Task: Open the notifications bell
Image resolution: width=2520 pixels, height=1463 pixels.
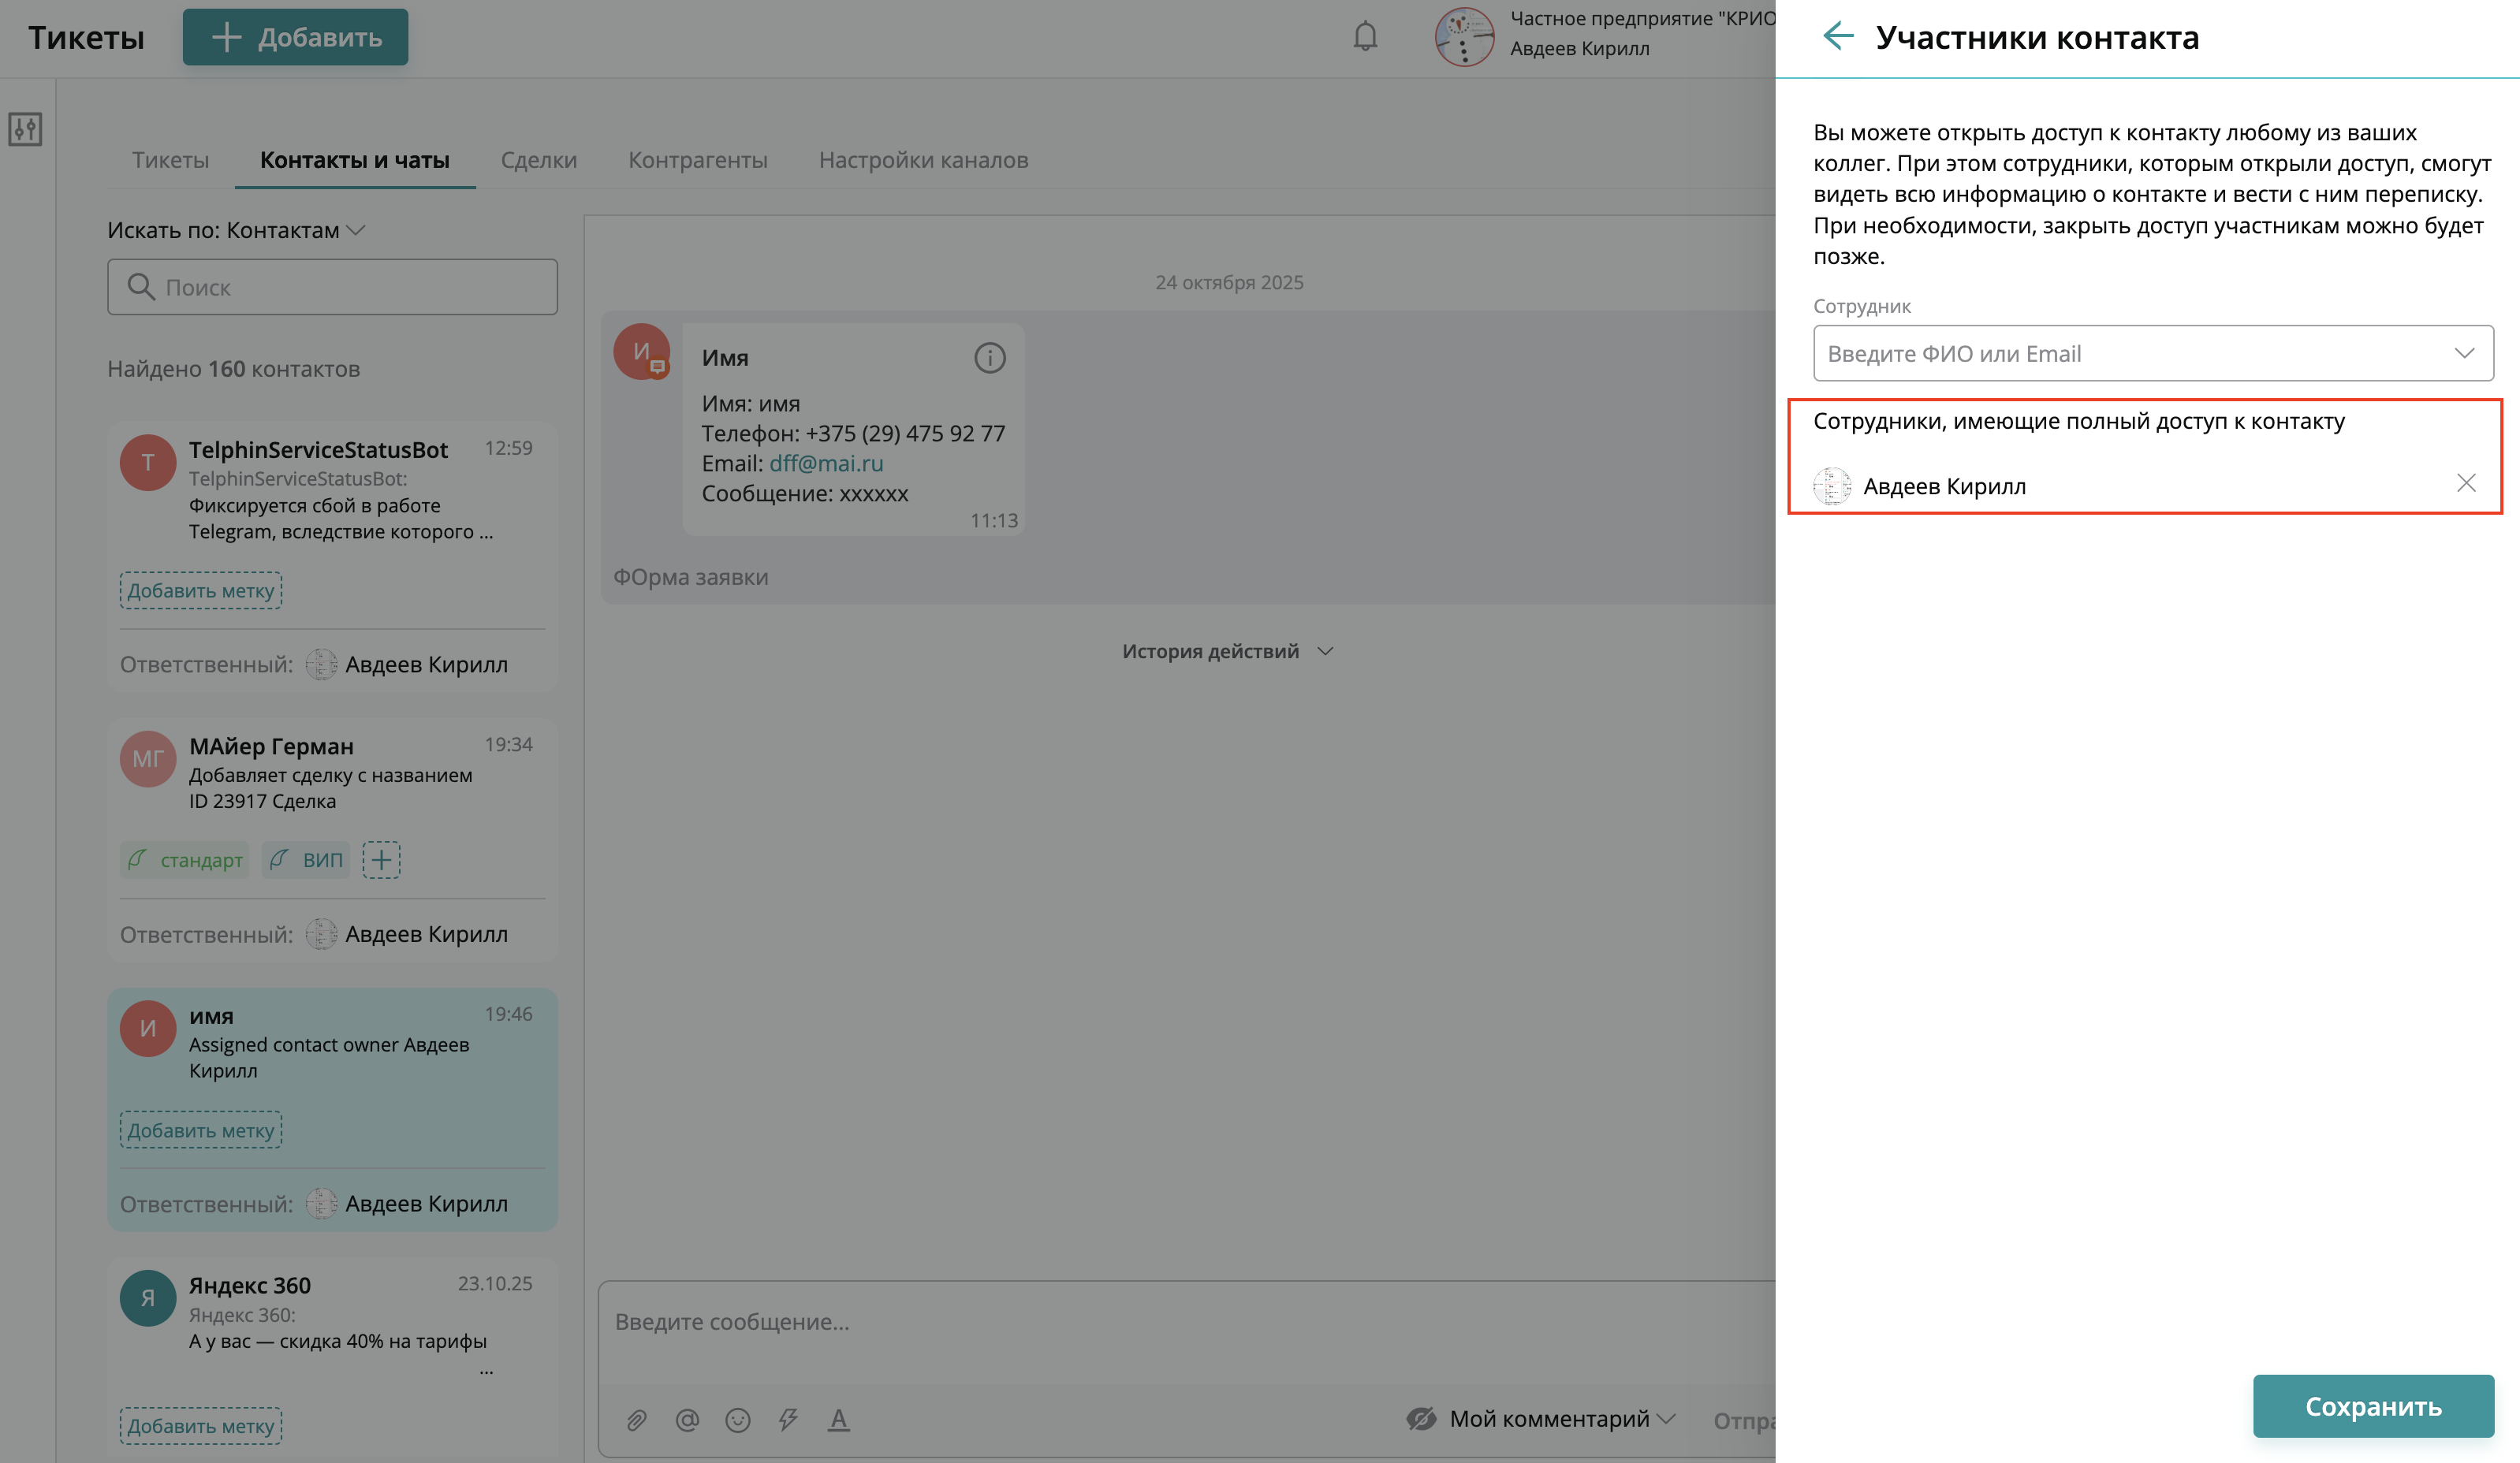Action: (x=1365, y=37)
